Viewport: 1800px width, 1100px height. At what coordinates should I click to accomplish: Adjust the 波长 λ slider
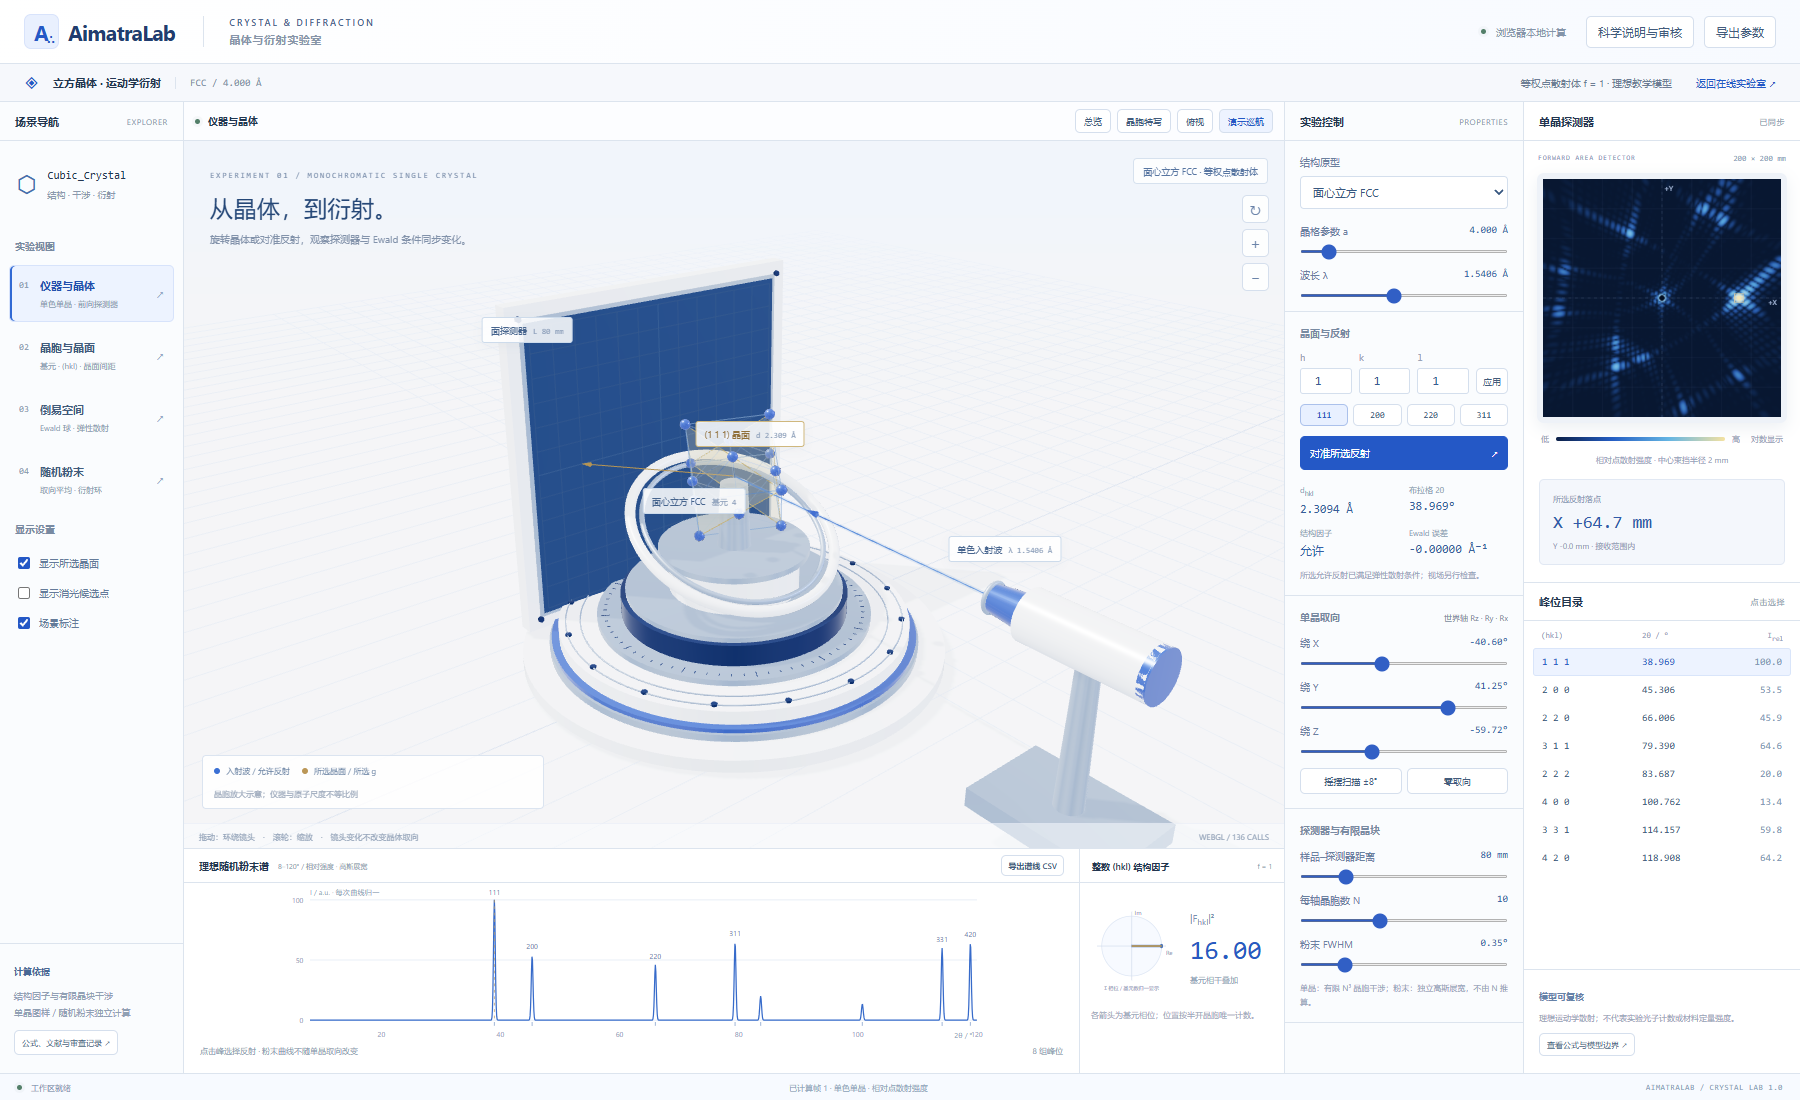[x=1404, y=296]
